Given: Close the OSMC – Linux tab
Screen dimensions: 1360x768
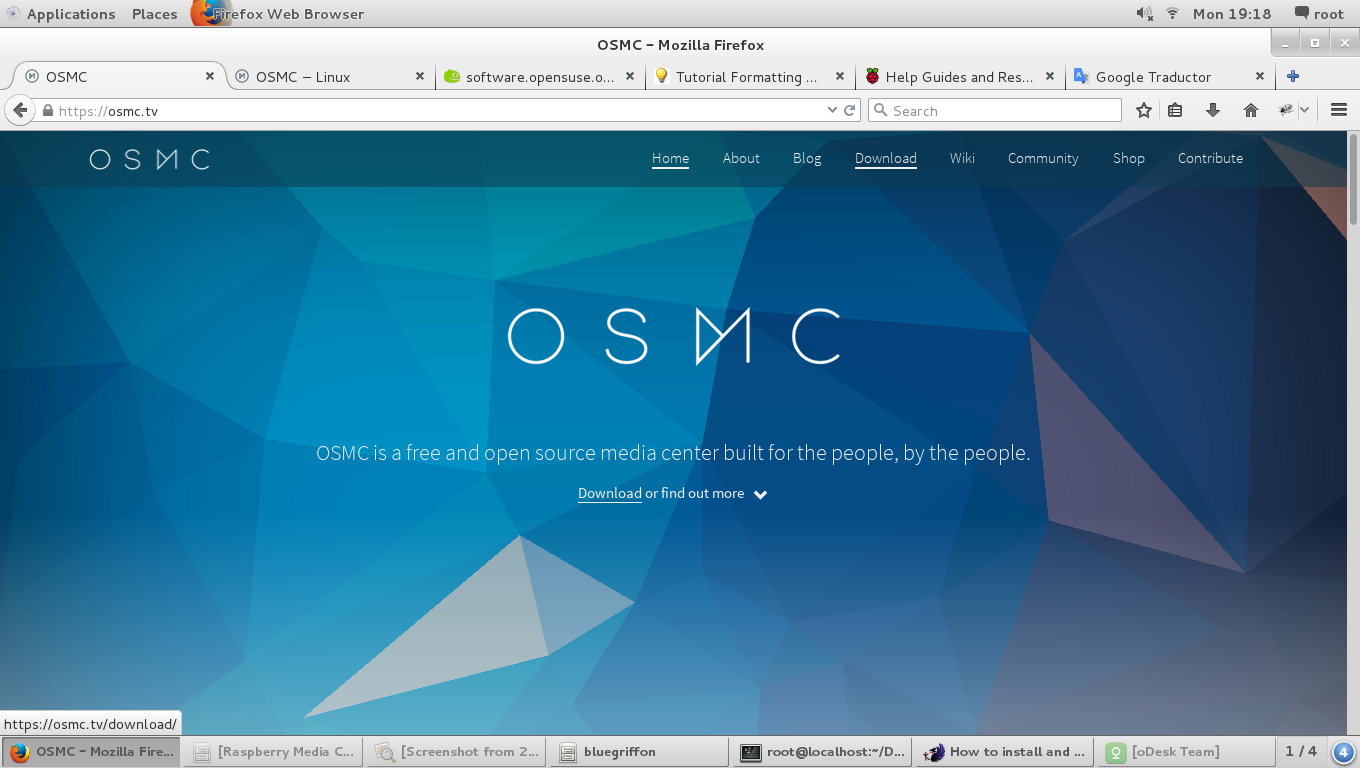Looking at the screenshot, I should (420, 76).
